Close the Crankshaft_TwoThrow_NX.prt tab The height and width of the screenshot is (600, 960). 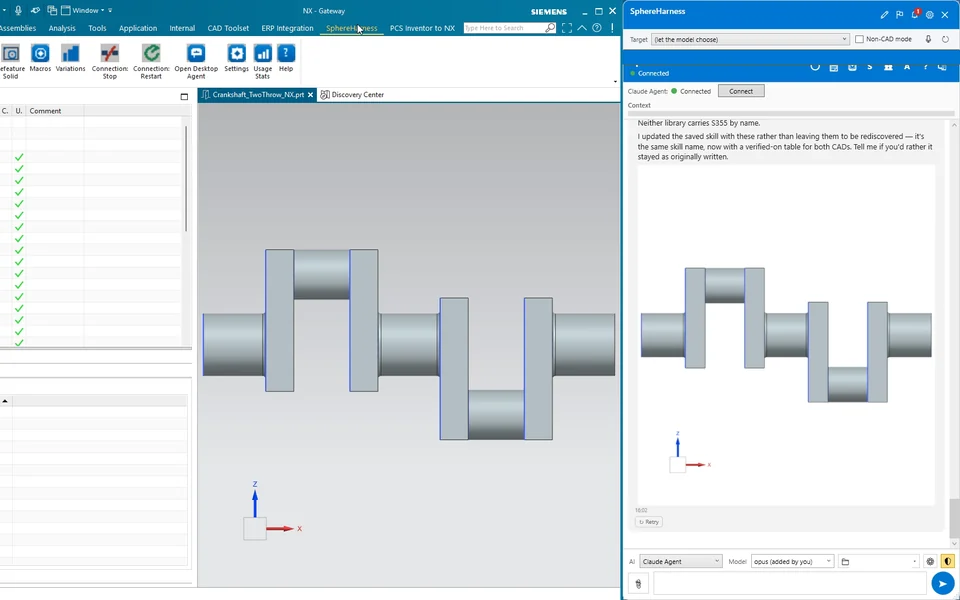click(310, 95)
